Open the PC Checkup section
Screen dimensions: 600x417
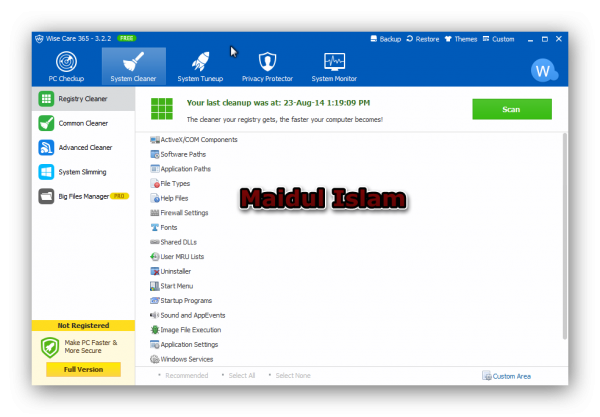coord(66,67)
